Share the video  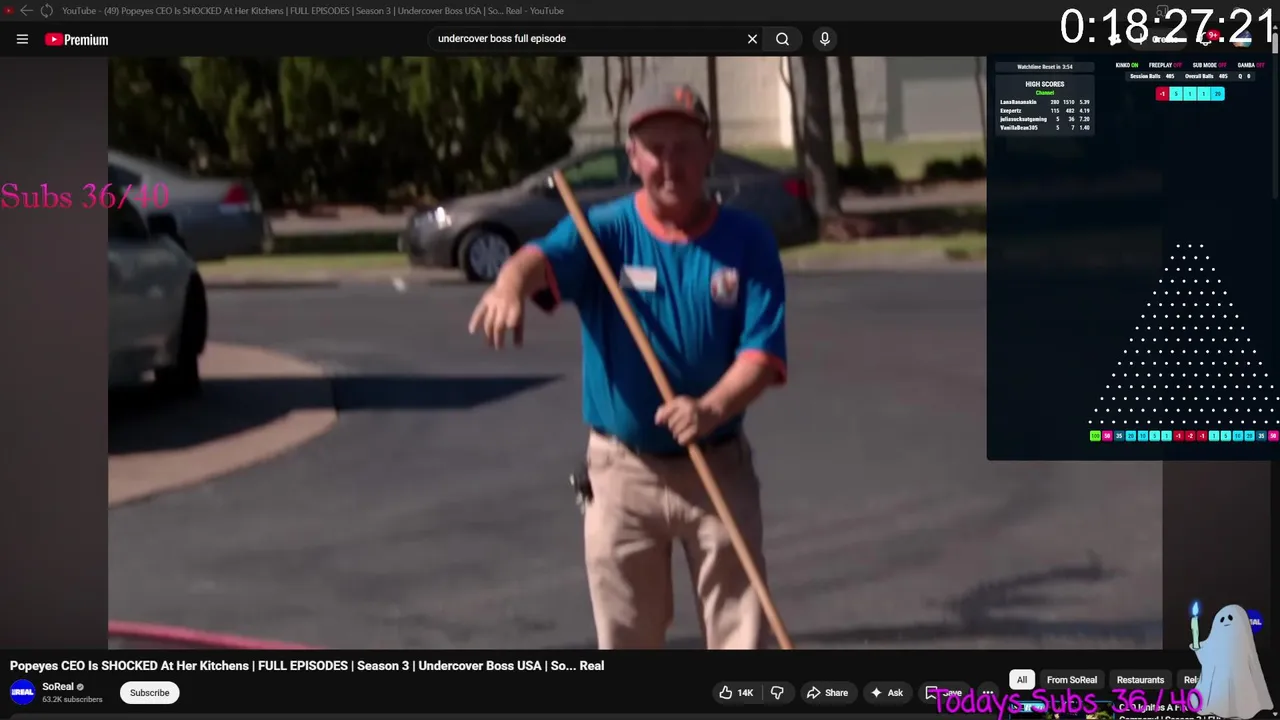coord(827,692)
